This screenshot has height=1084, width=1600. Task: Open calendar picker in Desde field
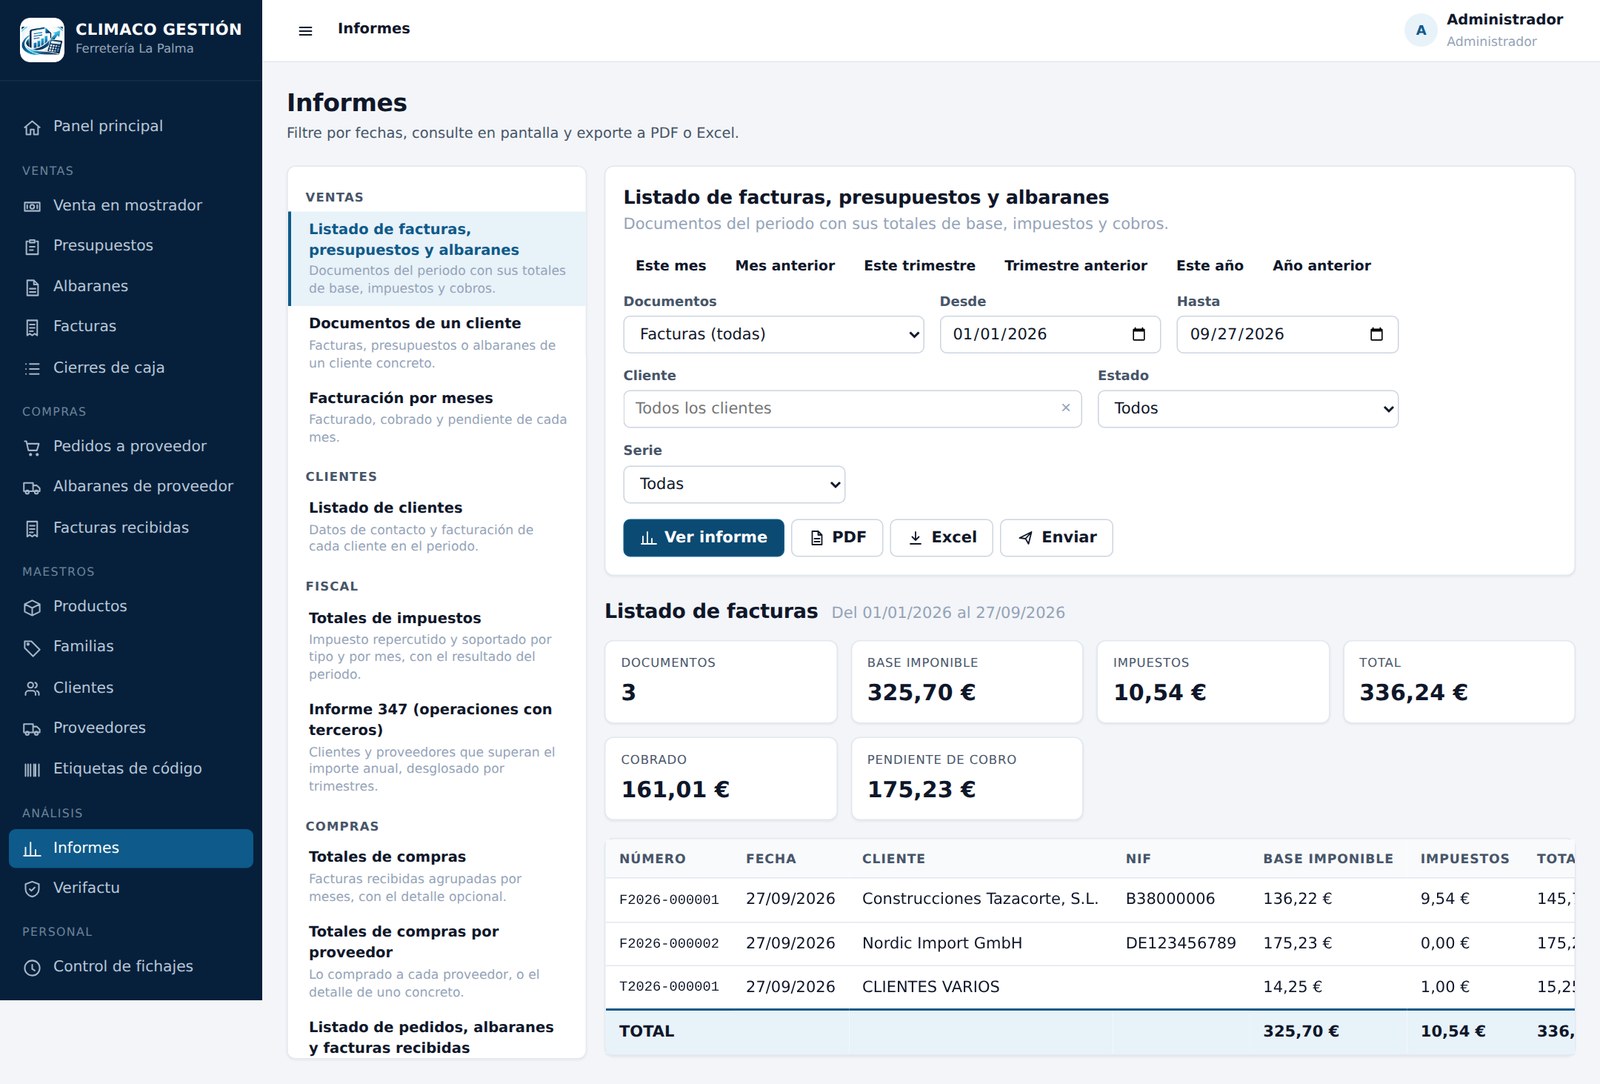pos(1138,334)
